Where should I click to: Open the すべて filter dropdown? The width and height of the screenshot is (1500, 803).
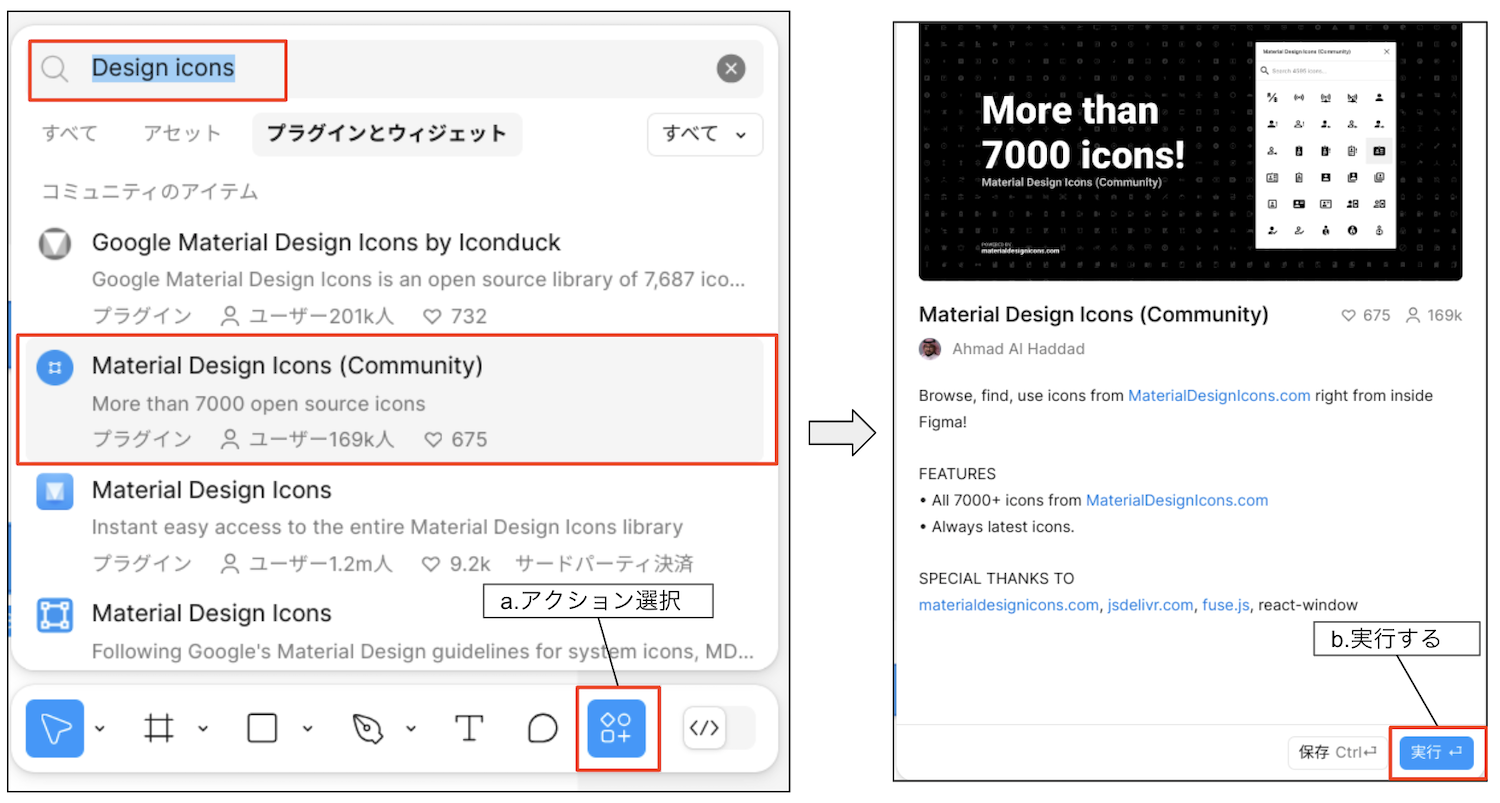click(x=705, y=134)
